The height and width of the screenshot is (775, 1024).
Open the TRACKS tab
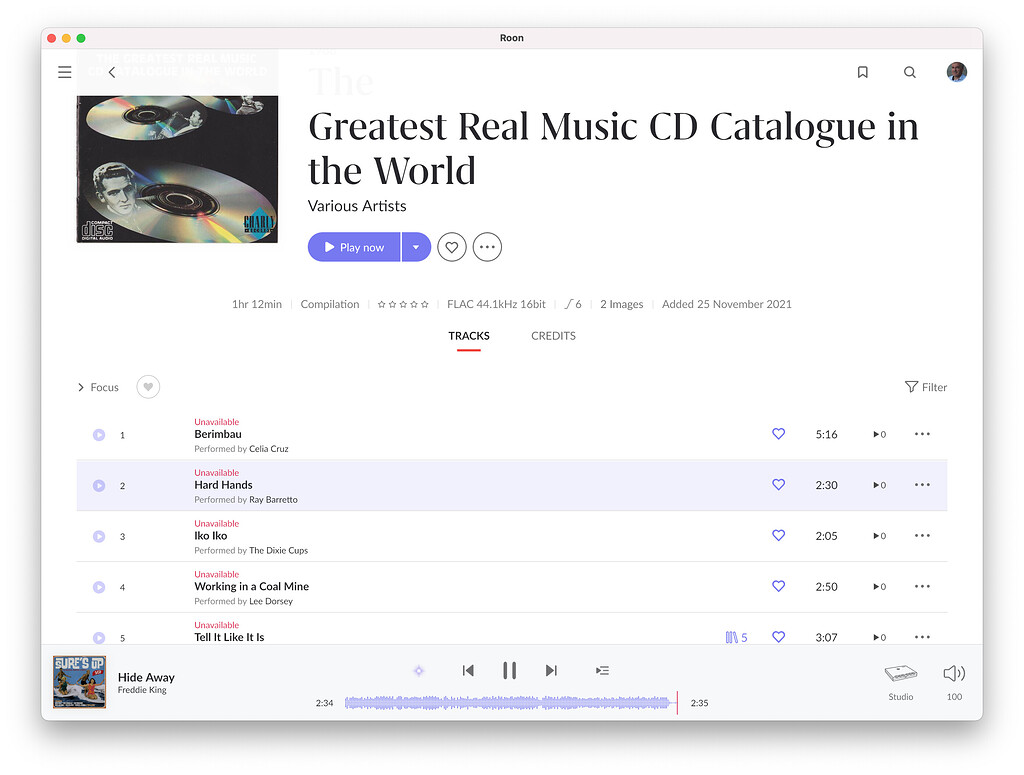coord(468,336)
